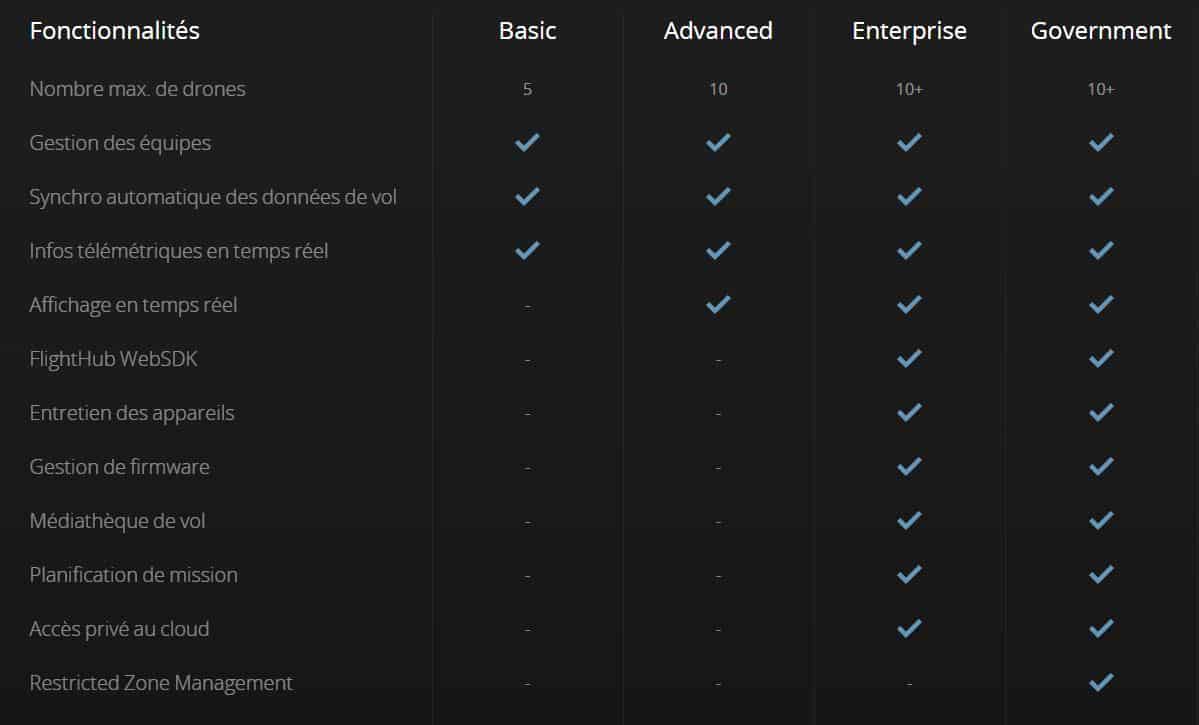Select the Government plan column header
The height and width of the screenshot is (725, 1199).
[1101, 31]
